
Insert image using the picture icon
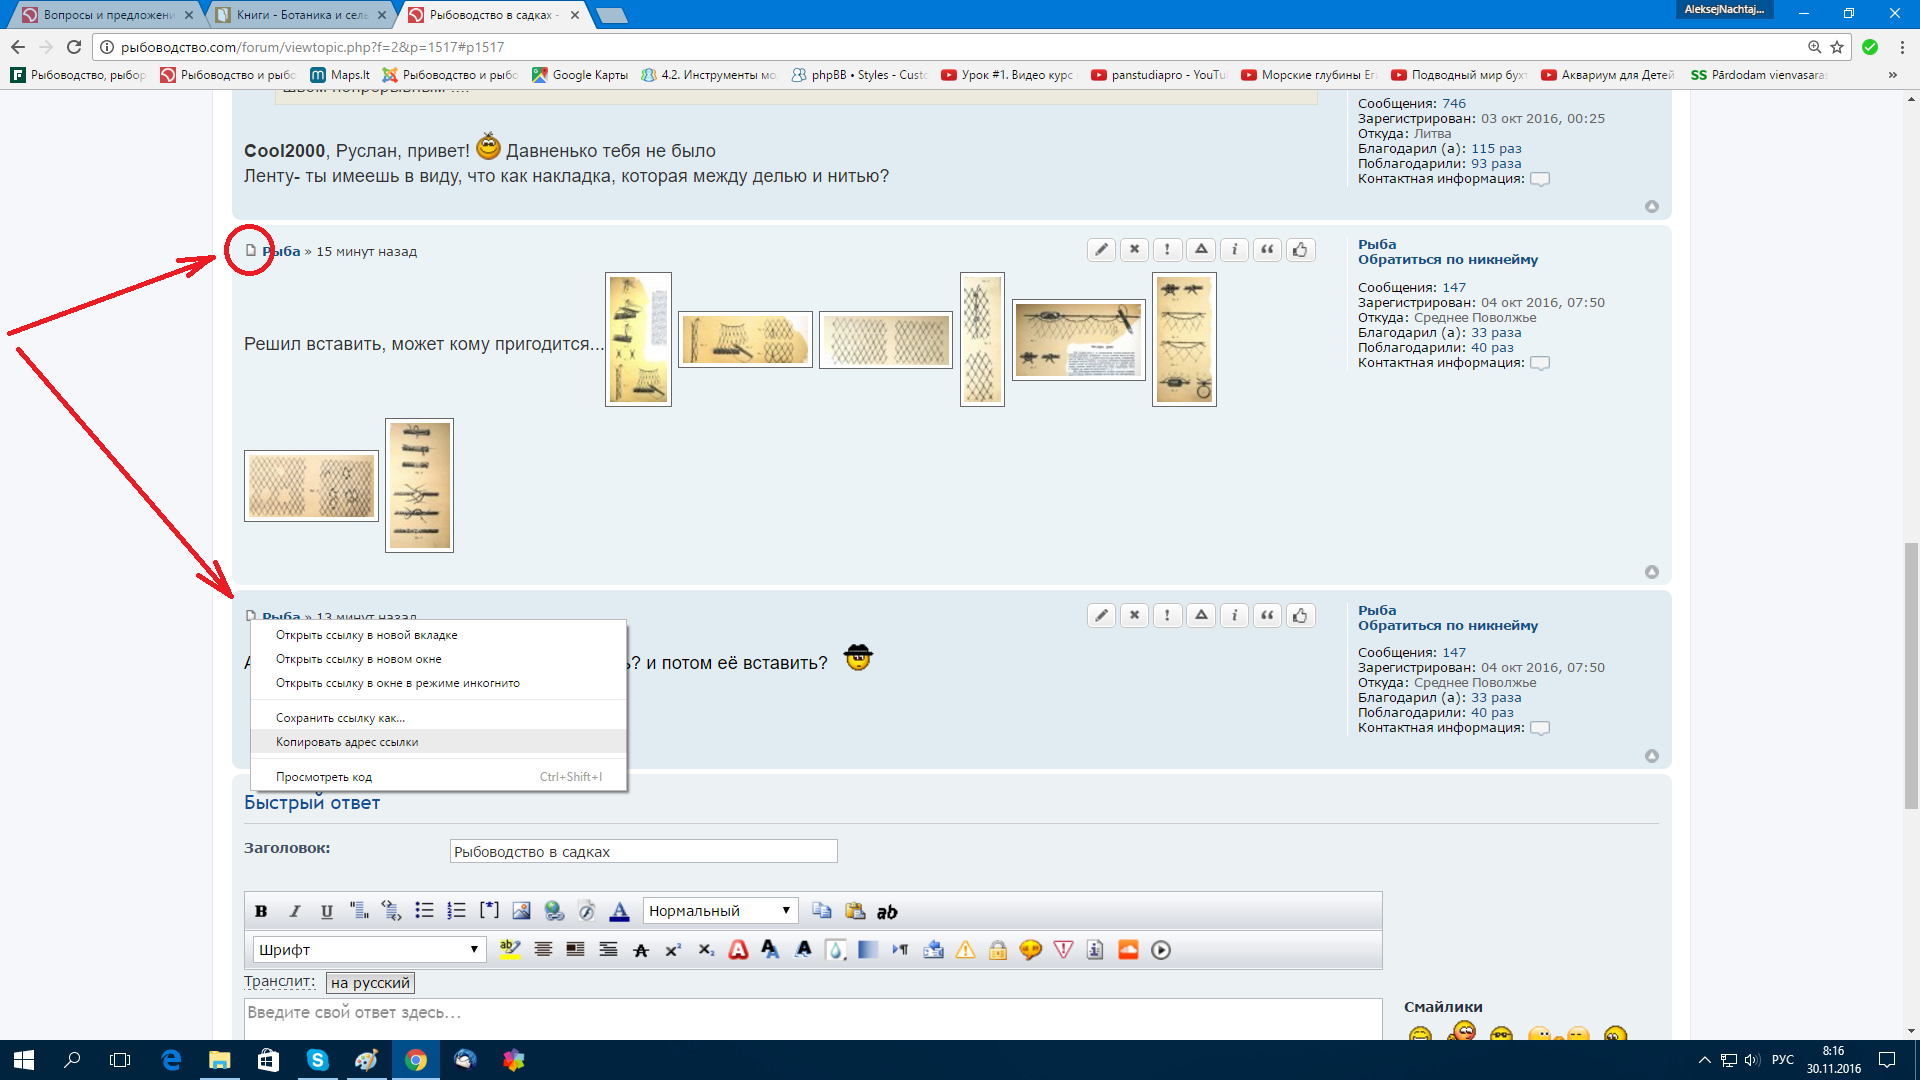coord(521,911)
